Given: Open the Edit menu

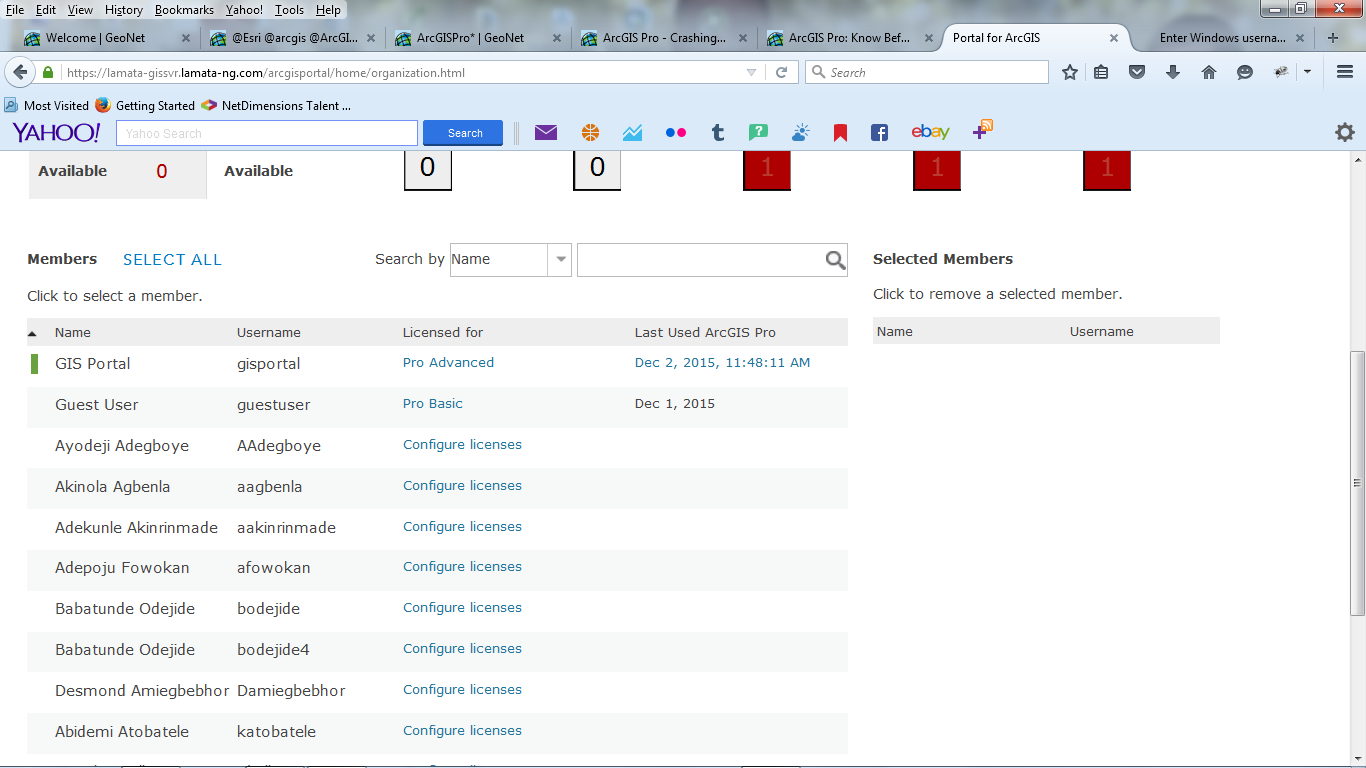Looking at the screenshot, I should 46,9.
